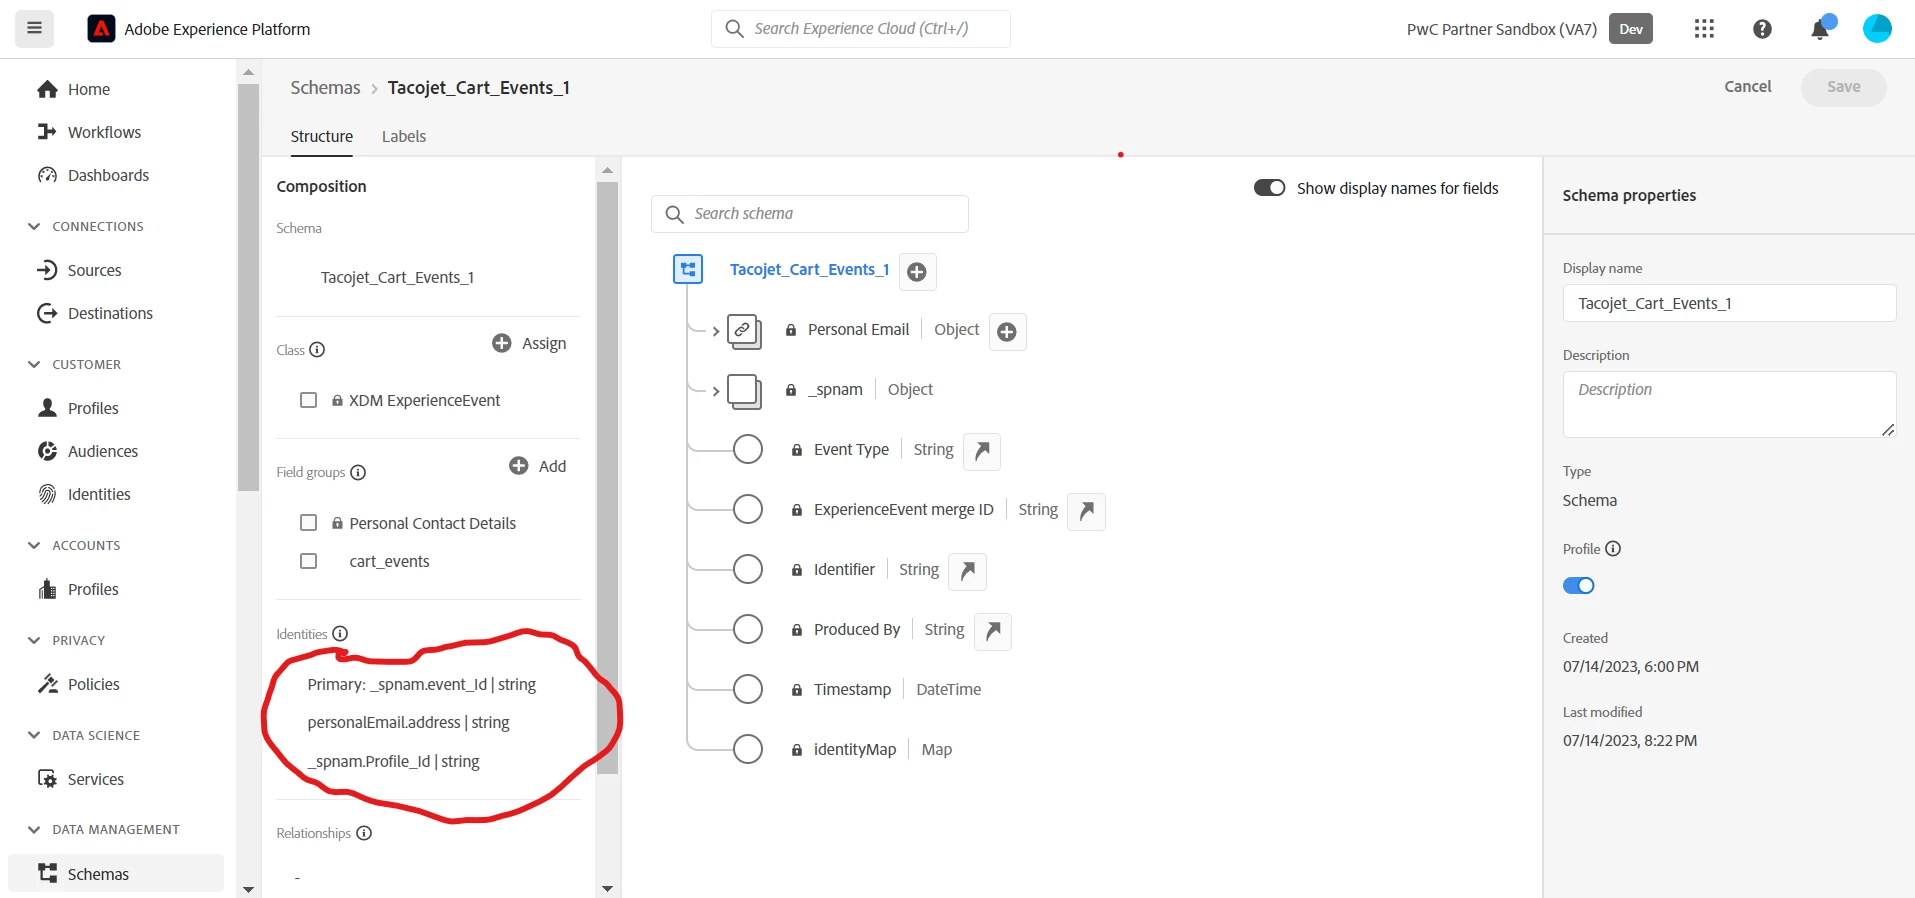Open the app switcher grid
This screenshot has height=898, width=1915.
(x=1704, y=29)
